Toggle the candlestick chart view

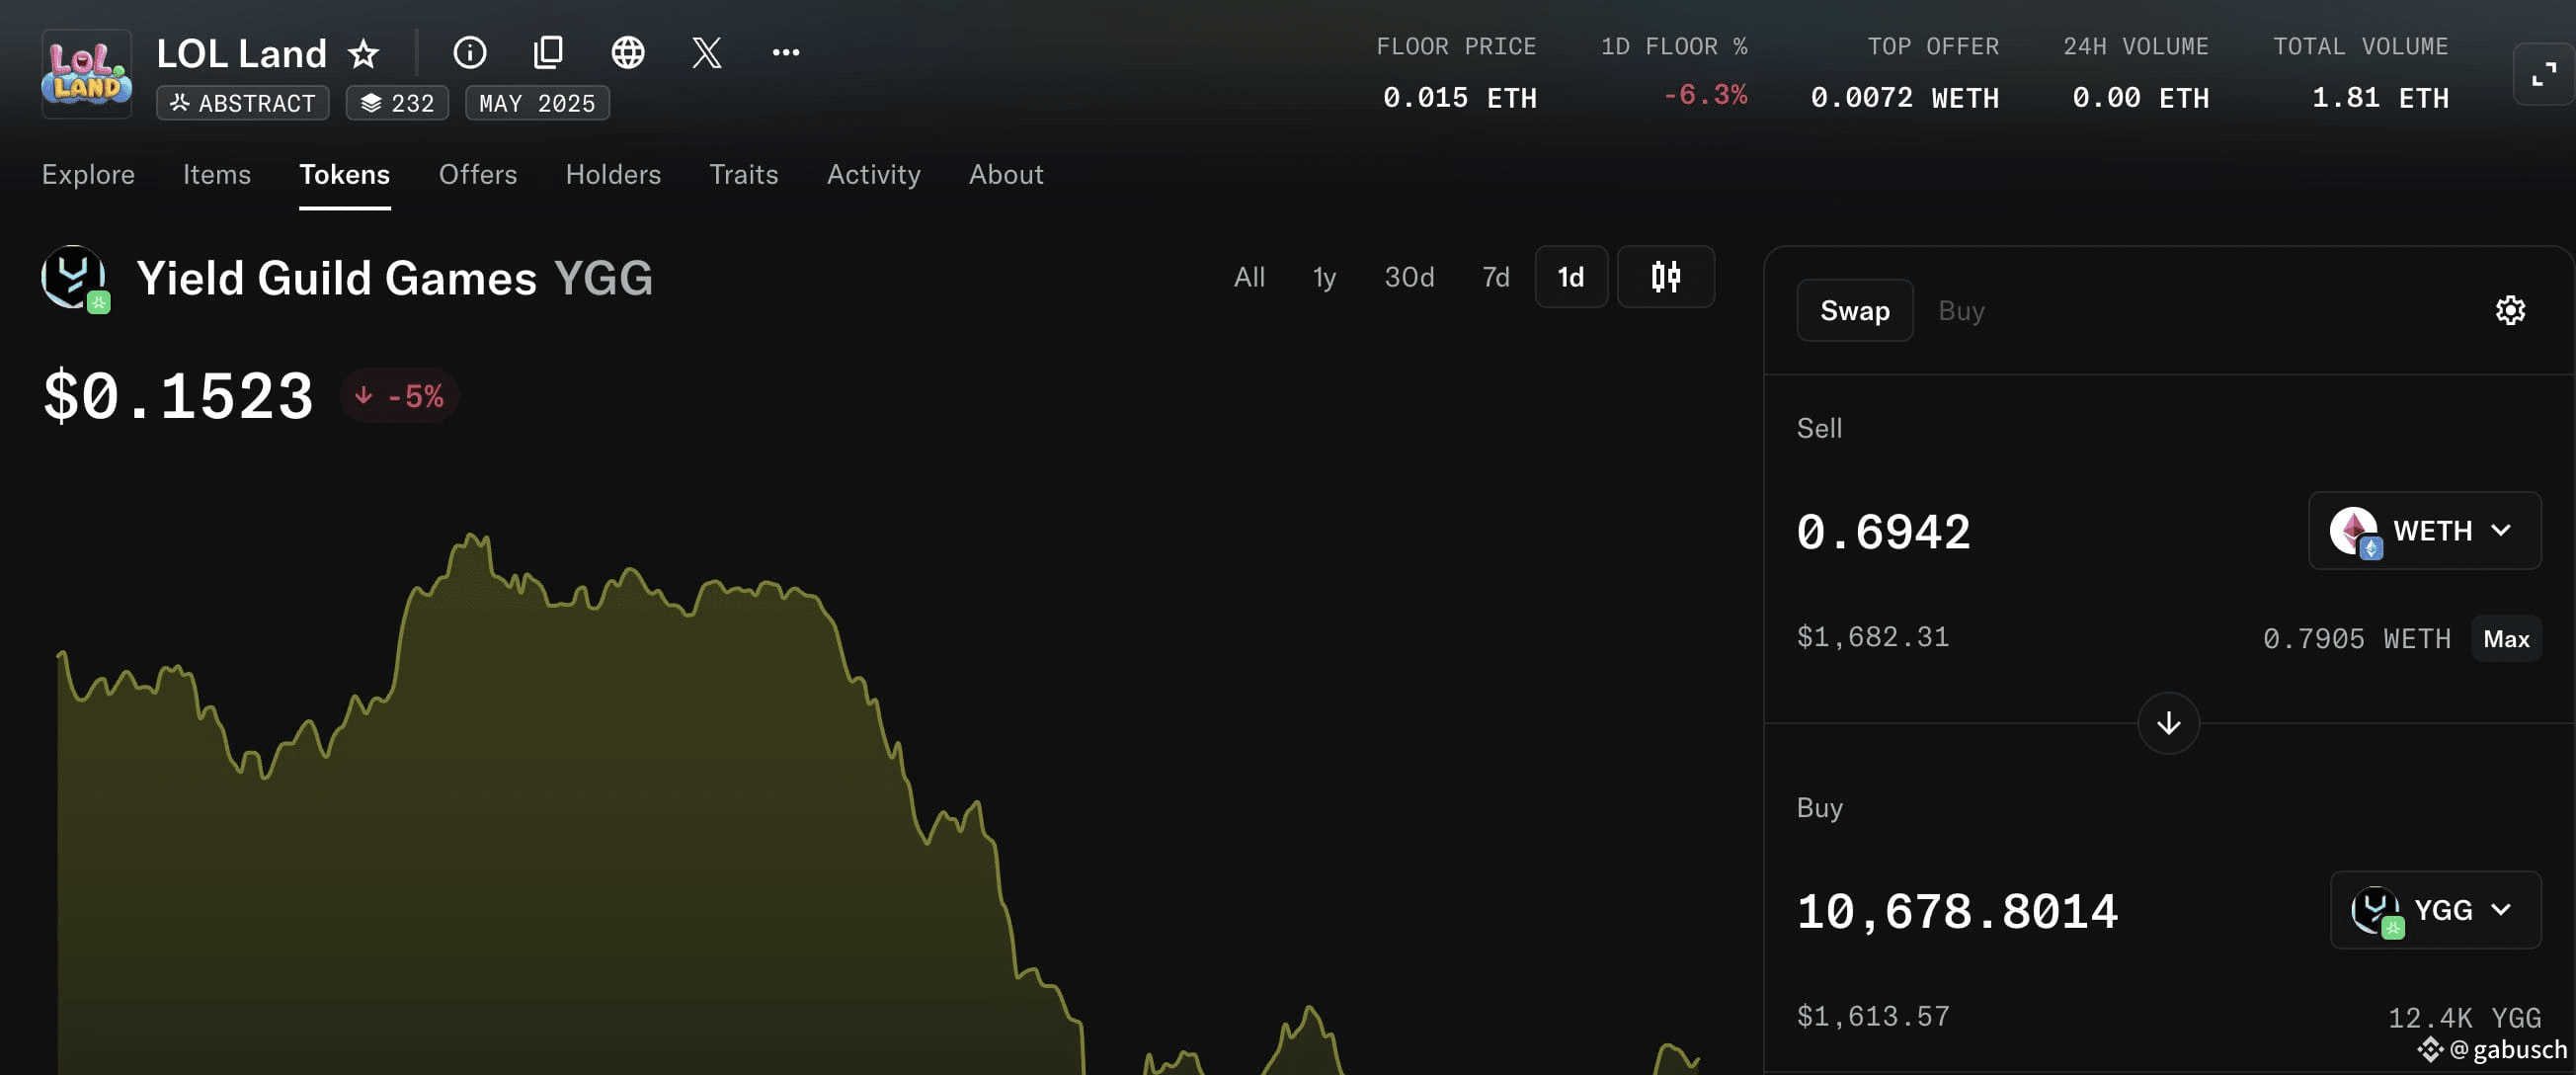point(1666,277)
